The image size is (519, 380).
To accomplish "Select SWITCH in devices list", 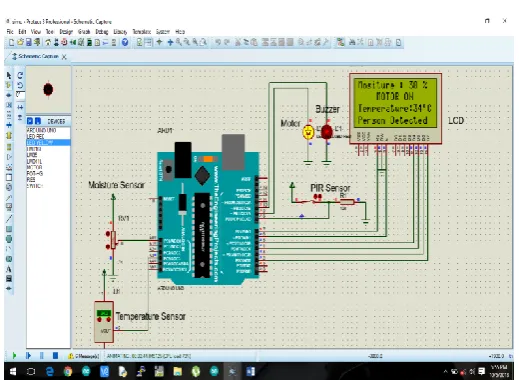I will tap(35, 186).
